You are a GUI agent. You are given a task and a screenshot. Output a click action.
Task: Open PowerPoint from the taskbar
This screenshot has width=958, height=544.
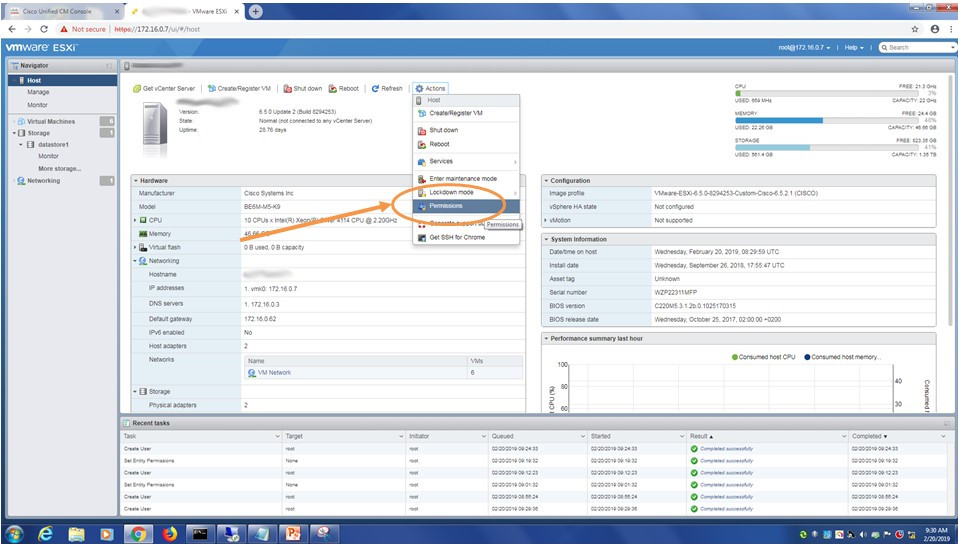[x=294, y=534]
